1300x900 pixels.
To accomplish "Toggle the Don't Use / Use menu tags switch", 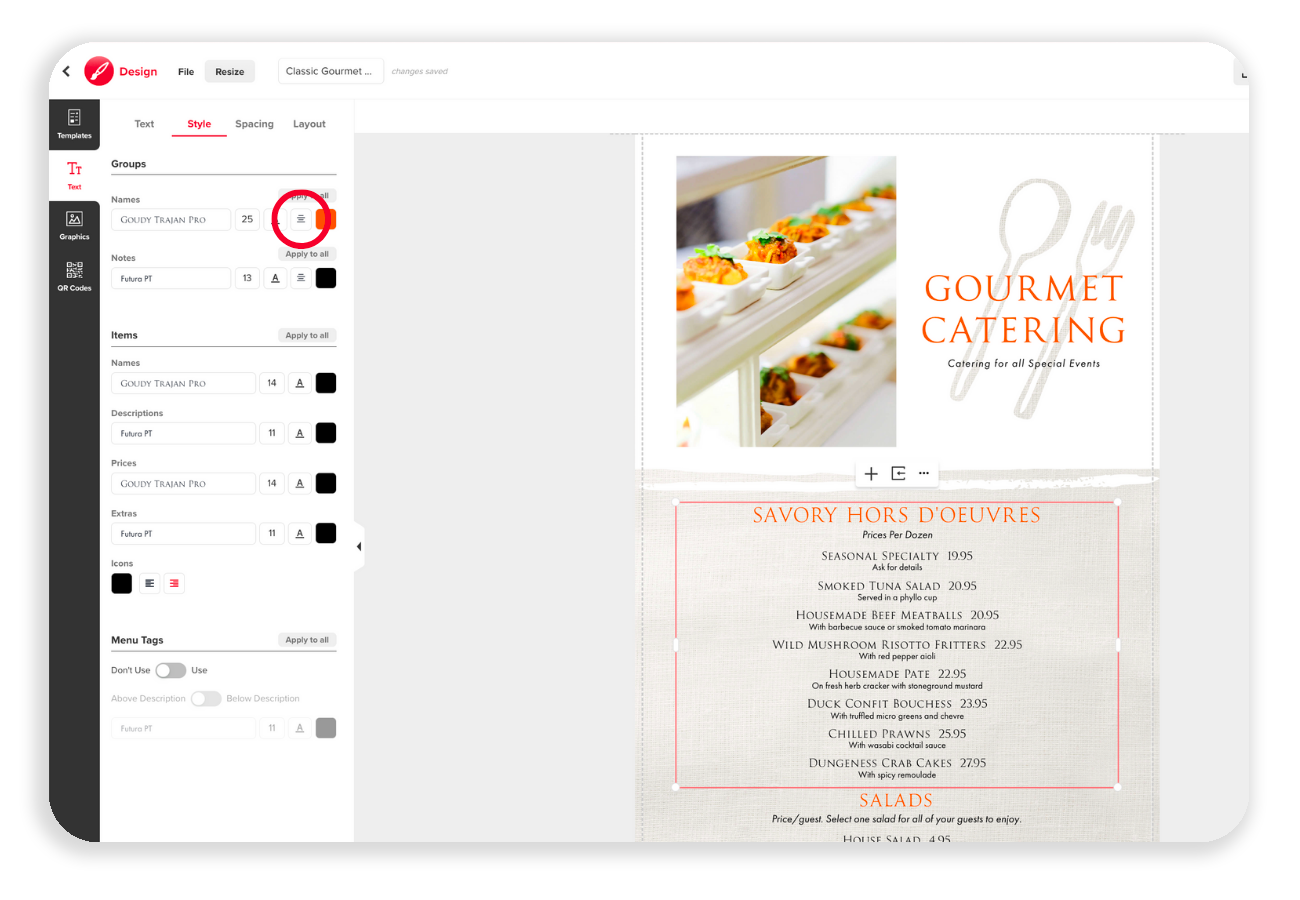I will [170, 670].
